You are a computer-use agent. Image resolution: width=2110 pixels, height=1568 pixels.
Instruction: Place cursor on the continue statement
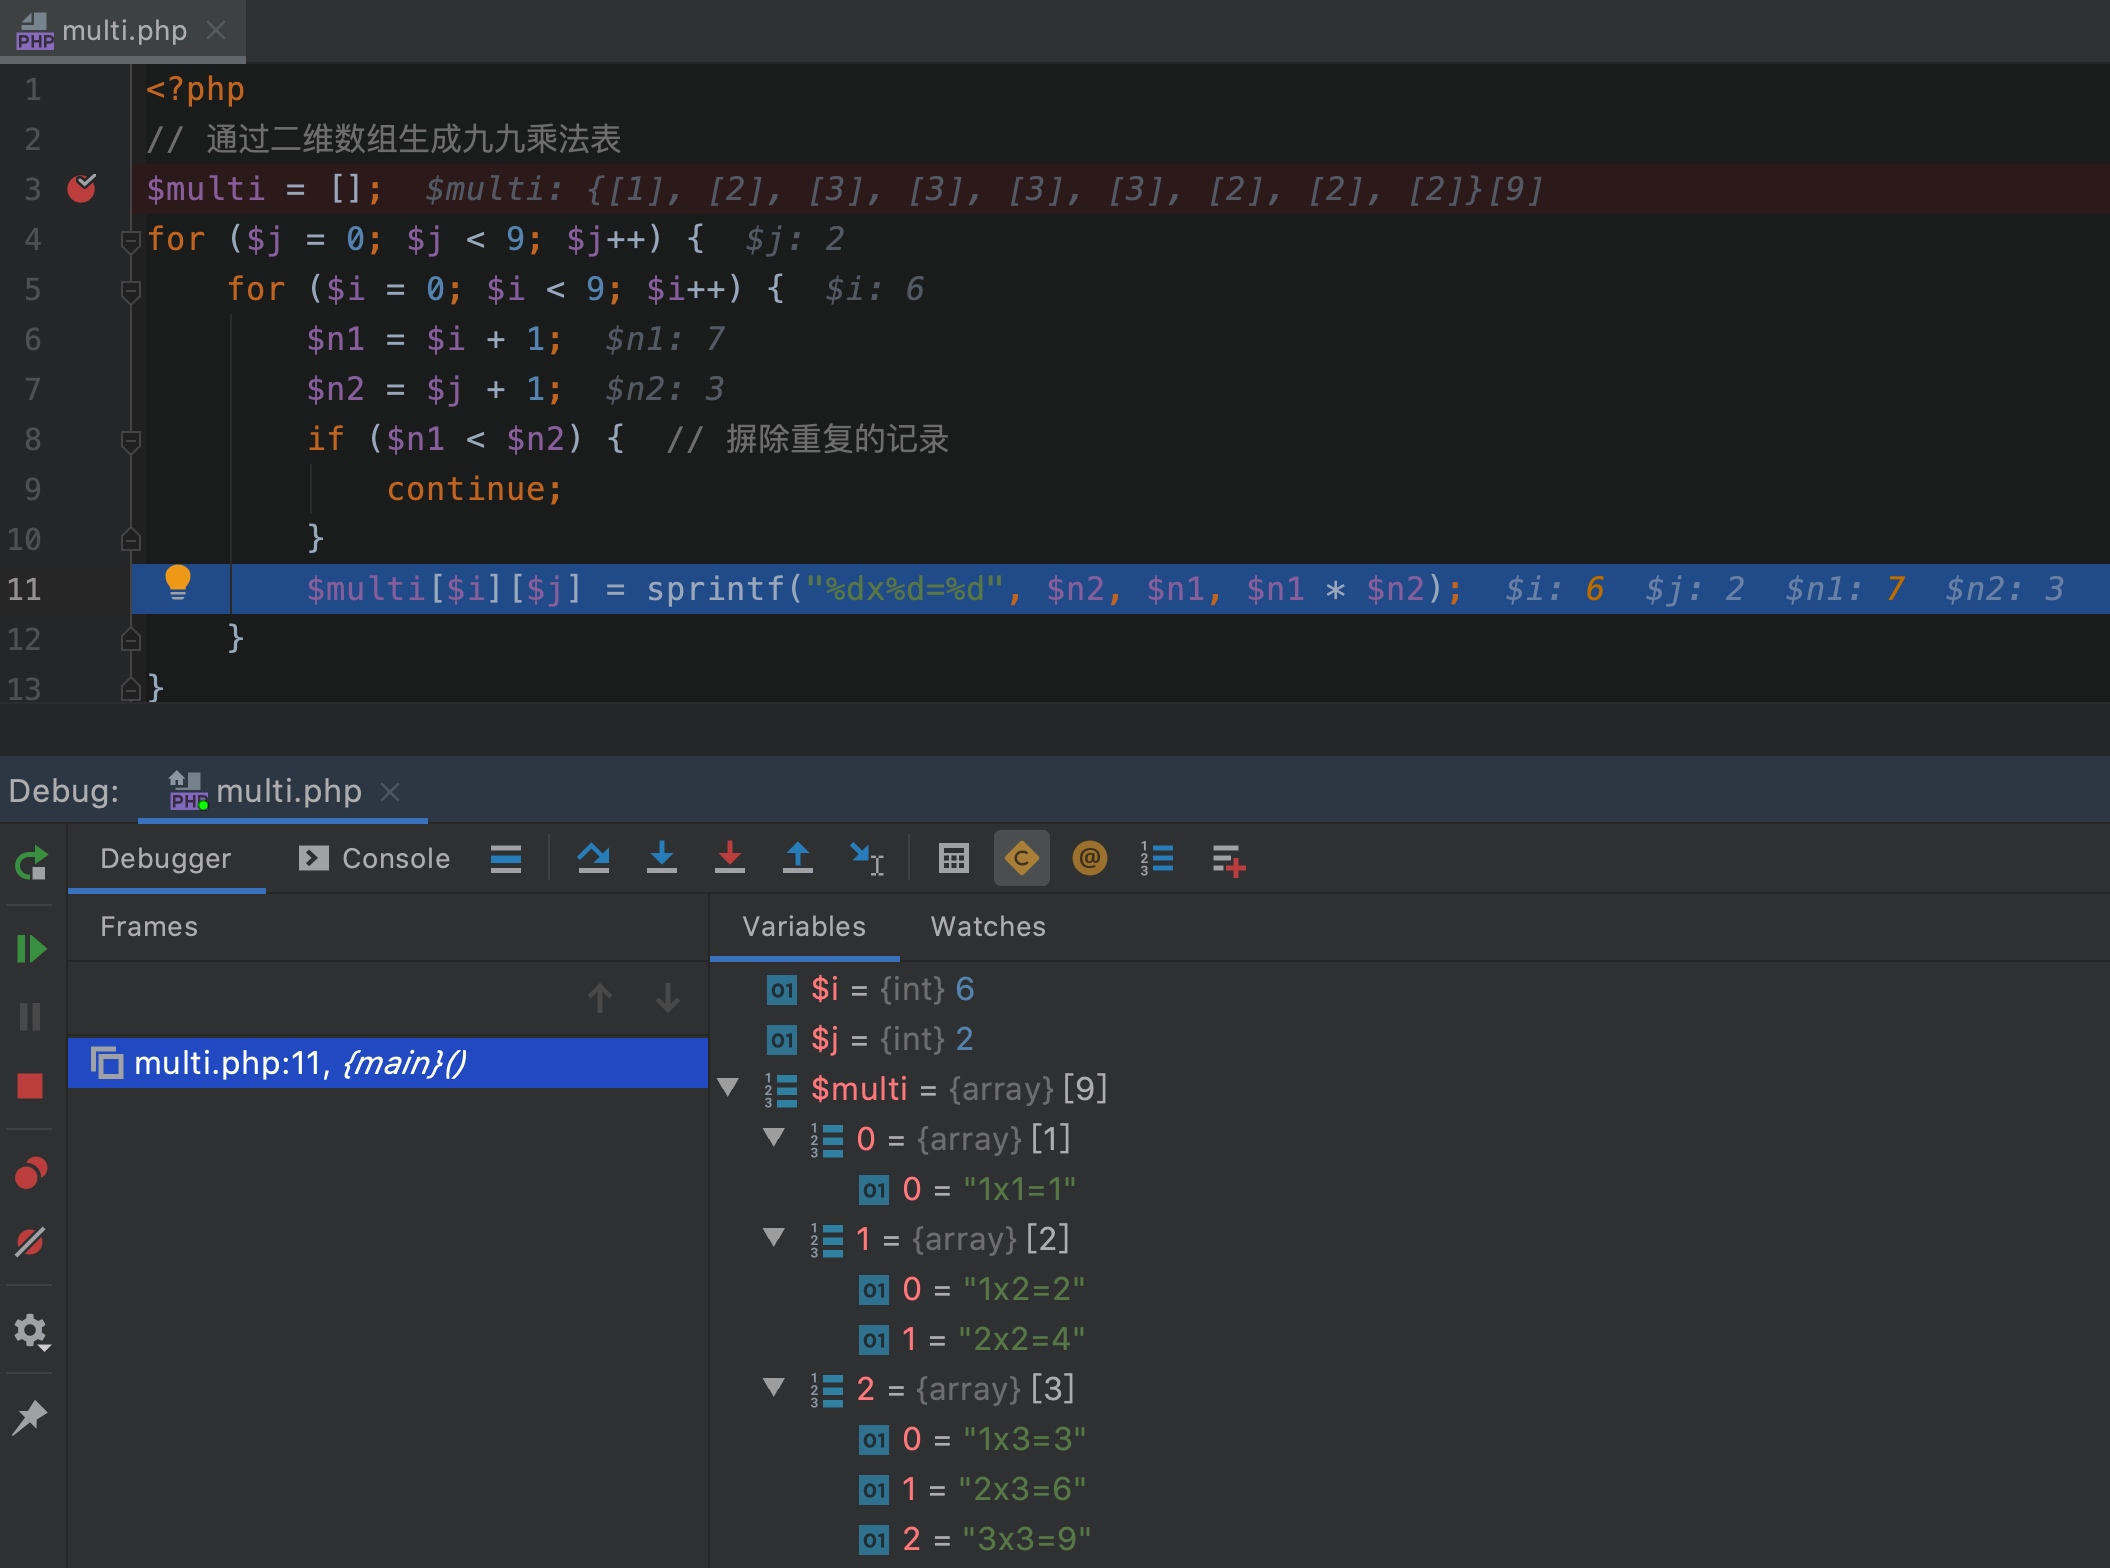point(474,489)
